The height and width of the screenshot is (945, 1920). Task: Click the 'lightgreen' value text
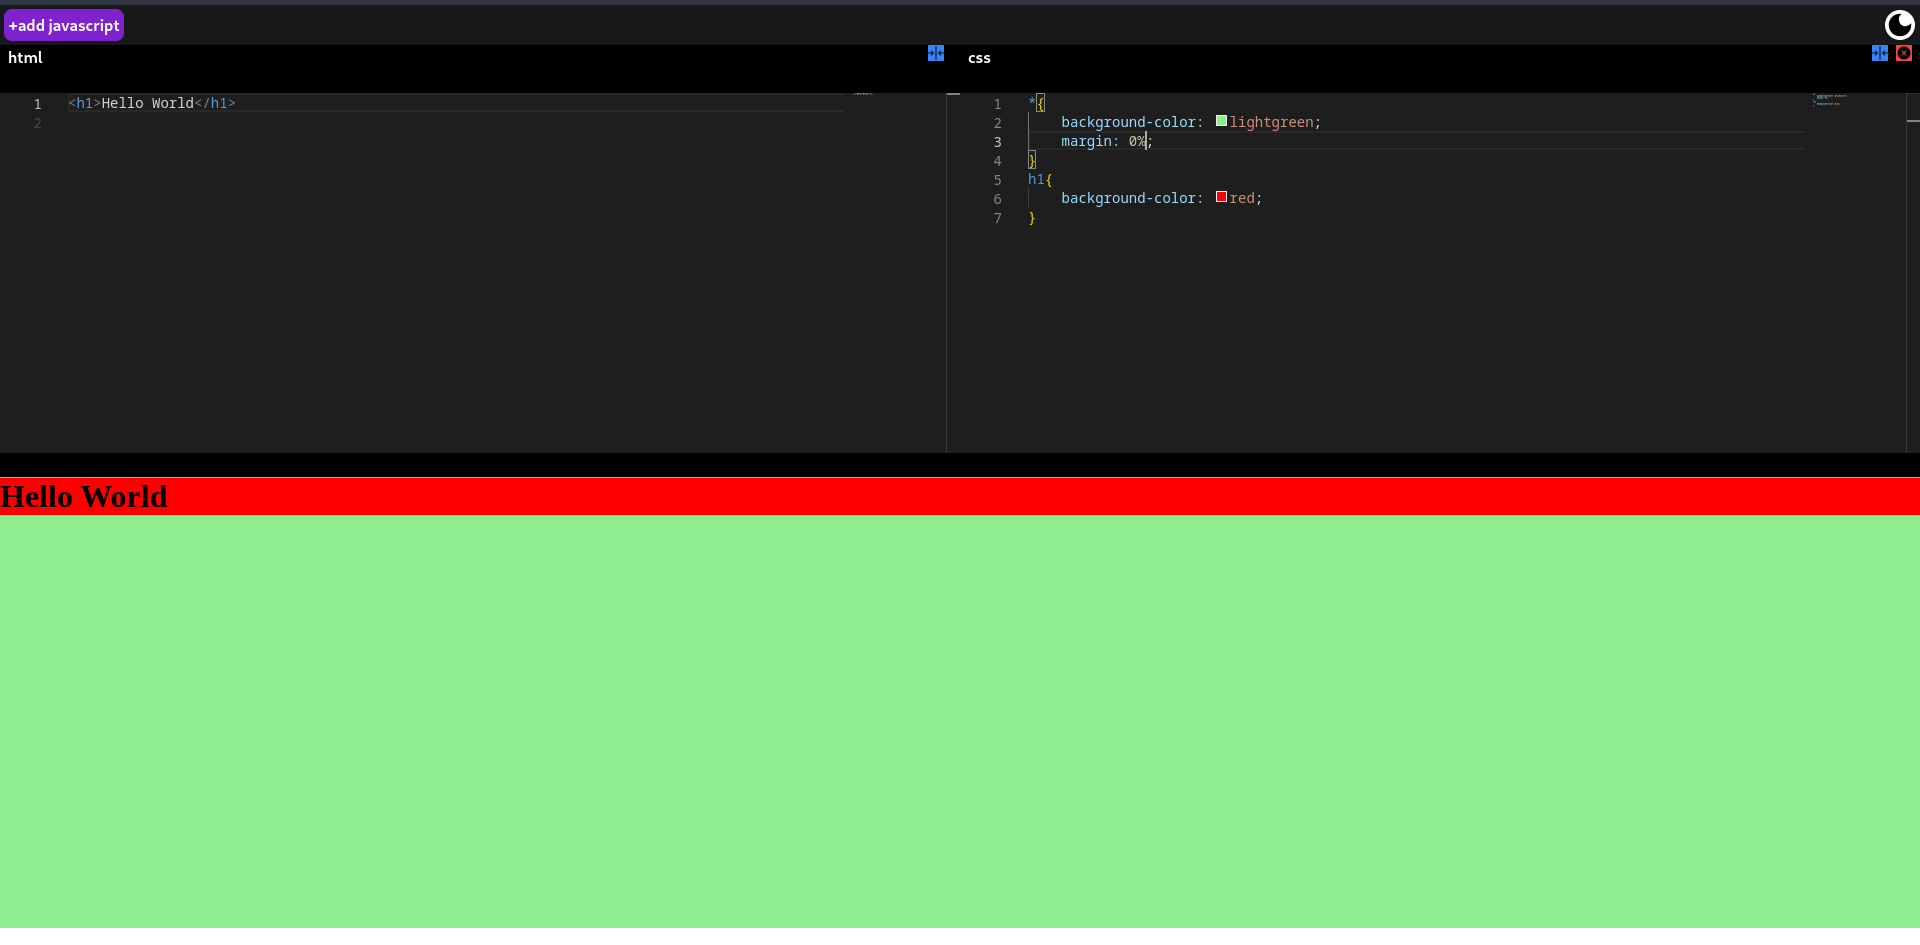pyautogui.click(x=1271, y=122)
